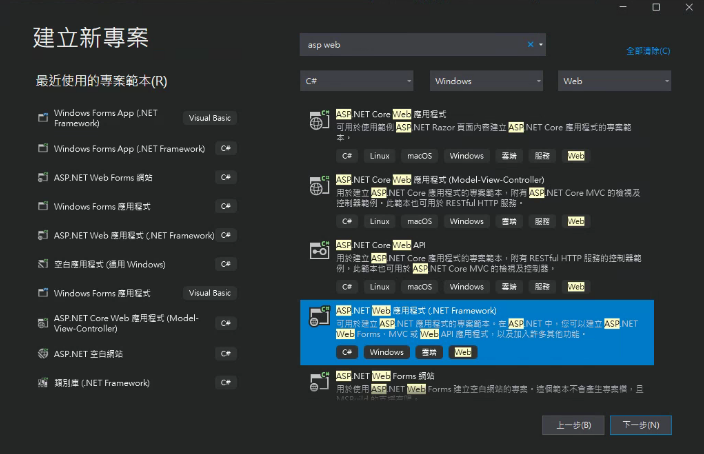
Task: Choose recent 空白應用程式 (通用 Windows) text
Action: tap(110, 264)
